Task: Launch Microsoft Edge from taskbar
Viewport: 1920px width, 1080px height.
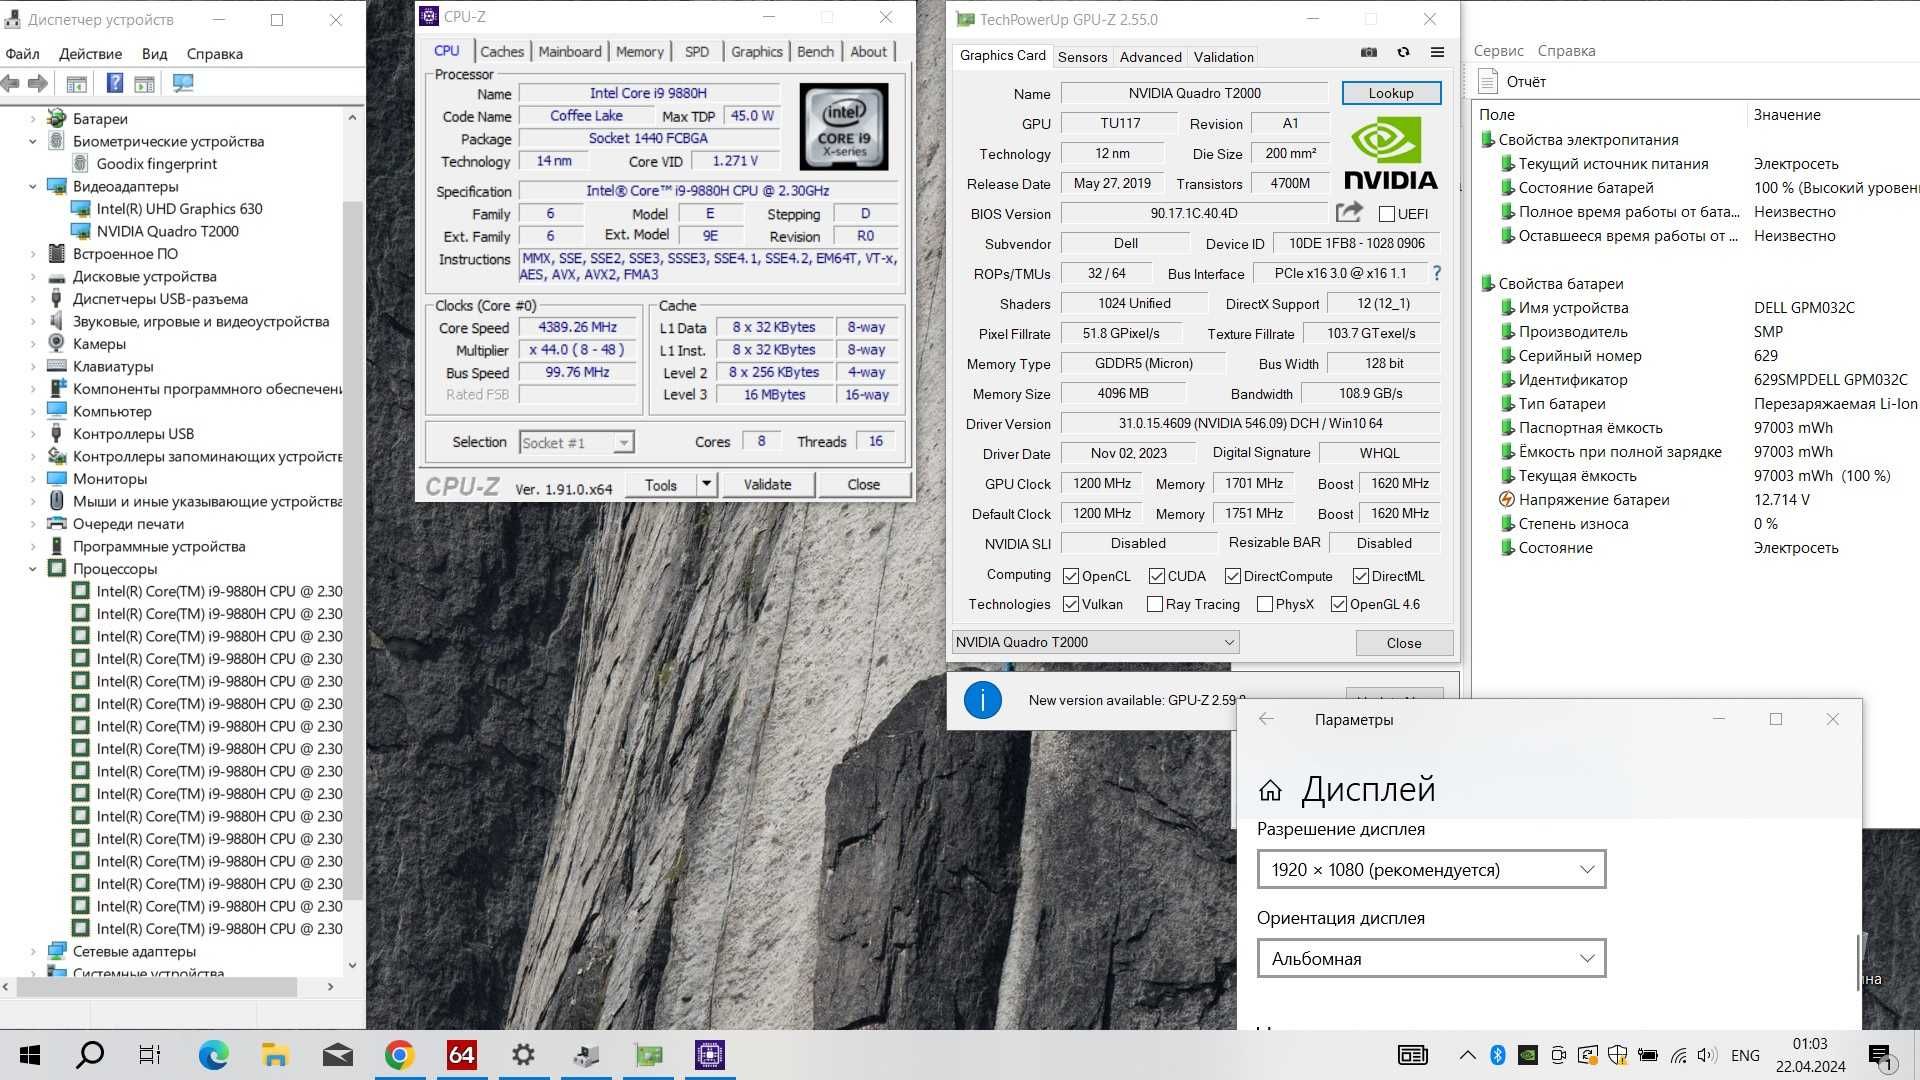Action: click(213, 1055)
